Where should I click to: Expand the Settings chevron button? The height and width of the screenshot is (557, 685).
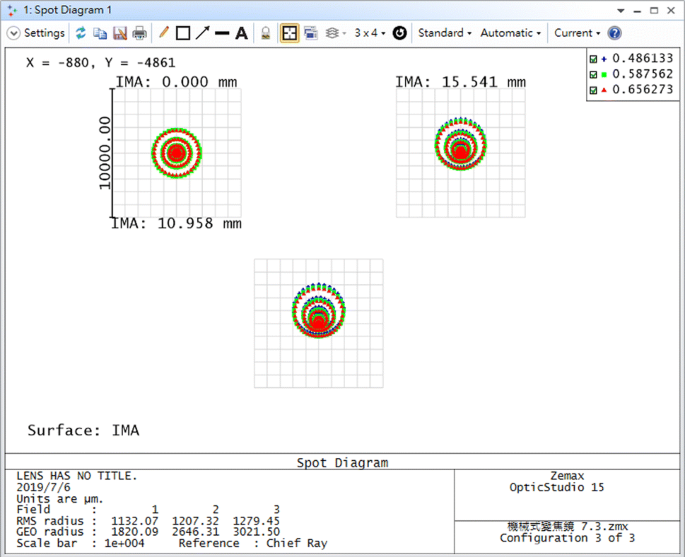tap(14, 33)
